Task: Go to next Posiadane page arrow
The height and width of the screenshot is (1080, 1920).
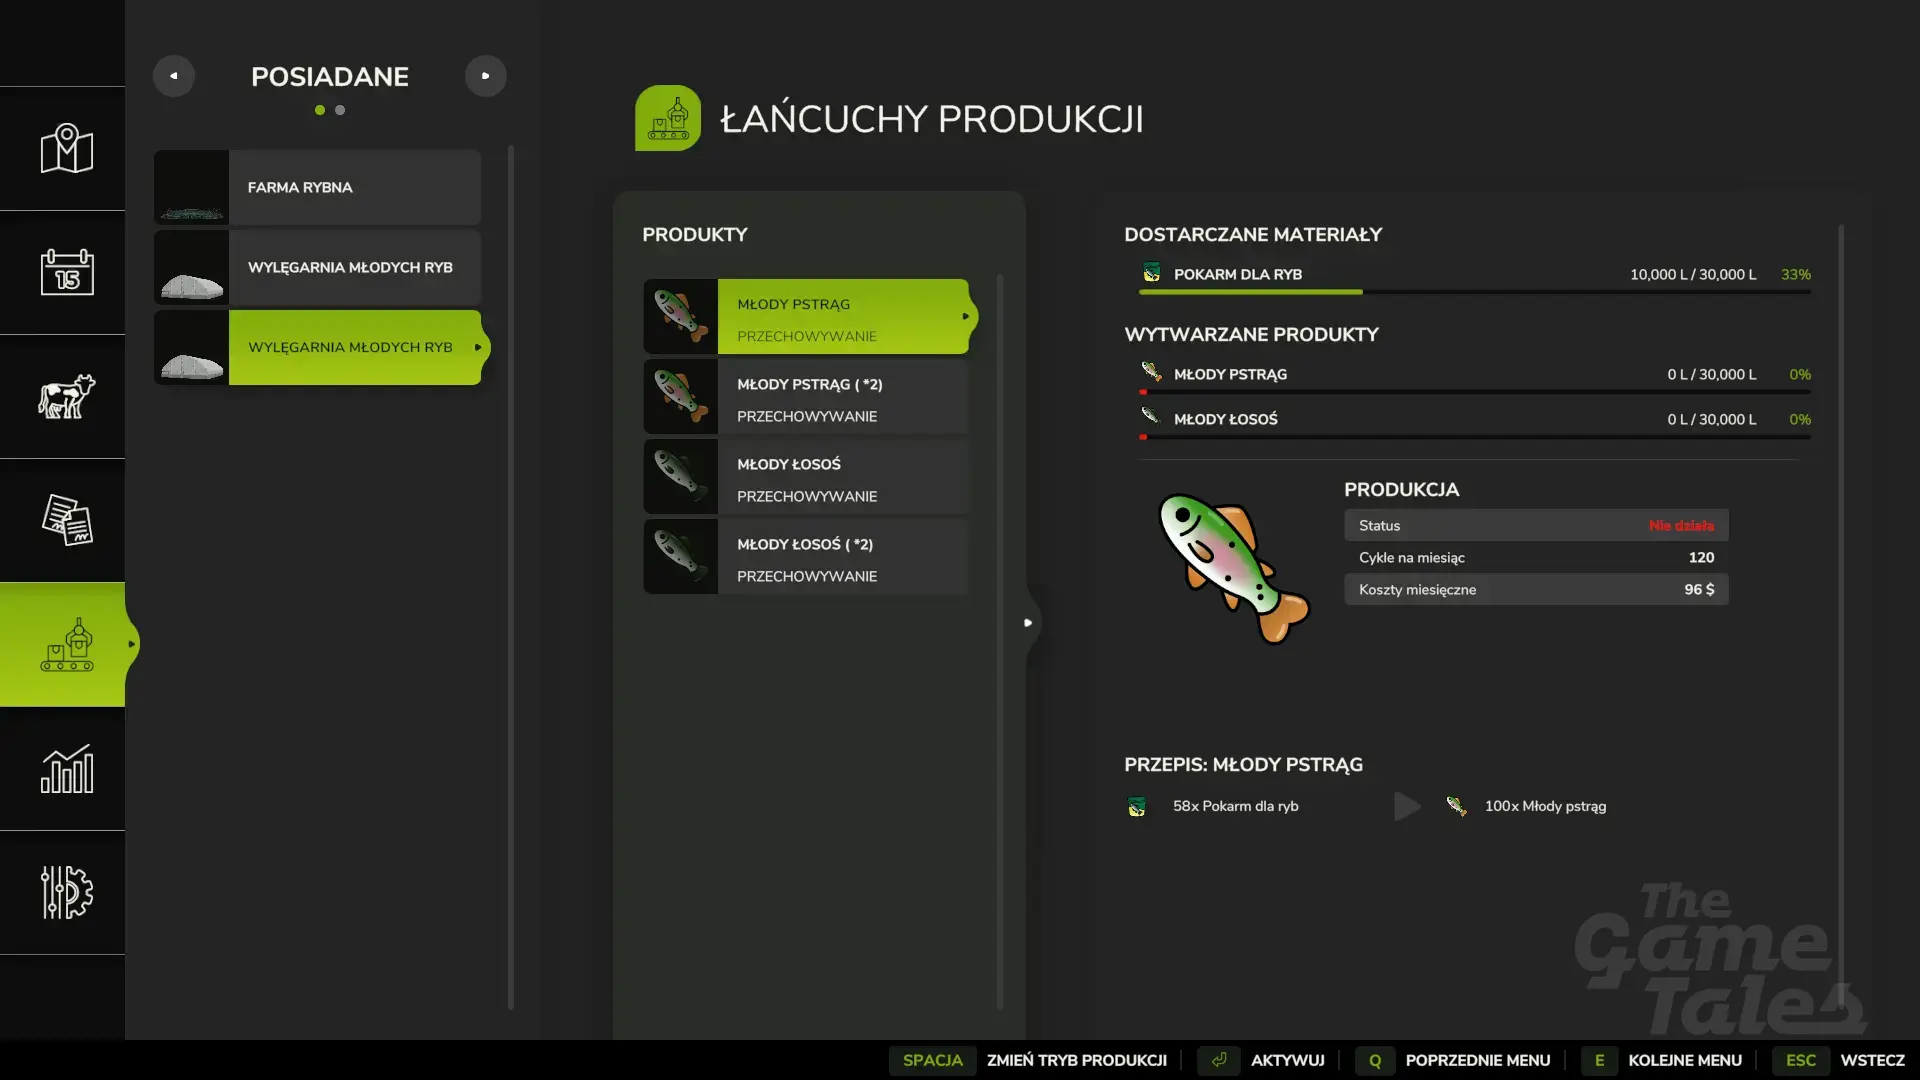Action: pos(486,76)
